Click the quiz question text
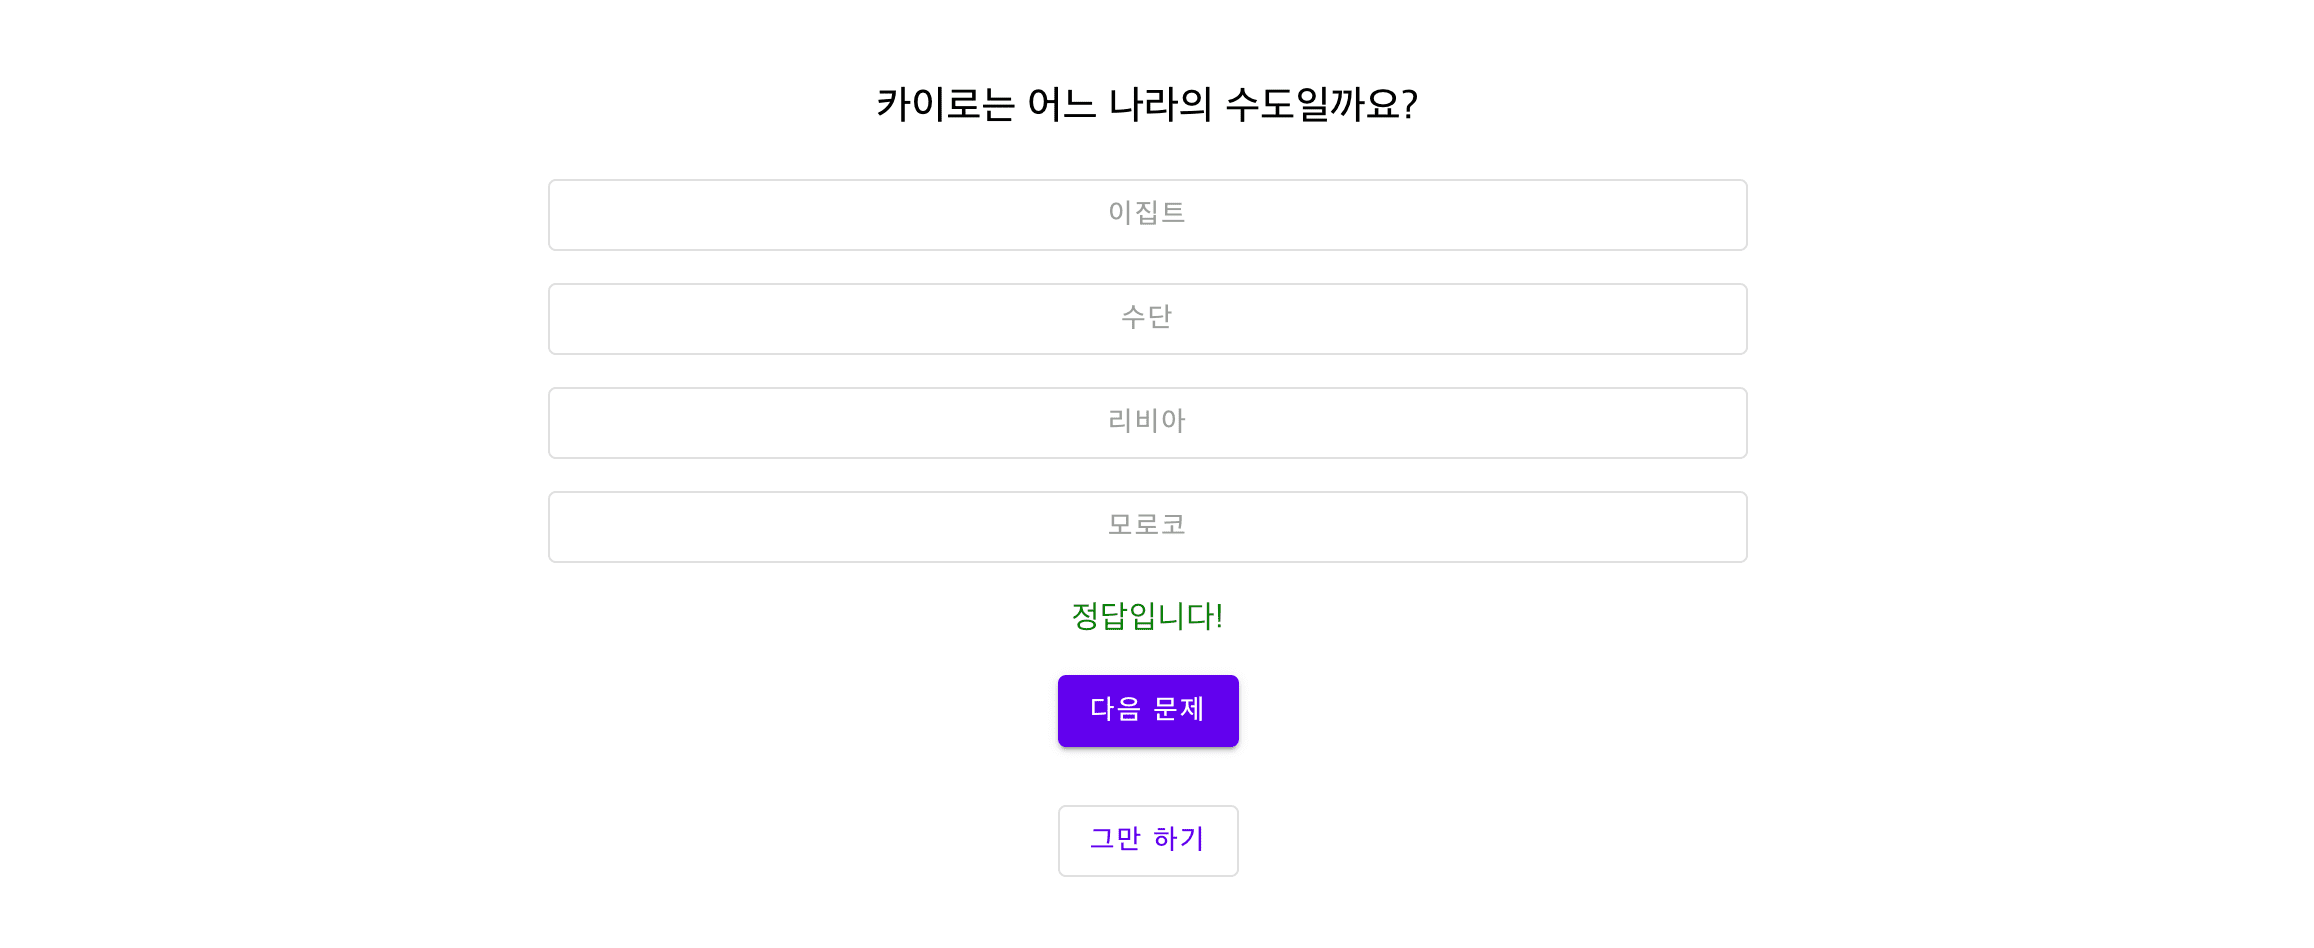Screen dimensions: 2314x948 click(1147, 102)
